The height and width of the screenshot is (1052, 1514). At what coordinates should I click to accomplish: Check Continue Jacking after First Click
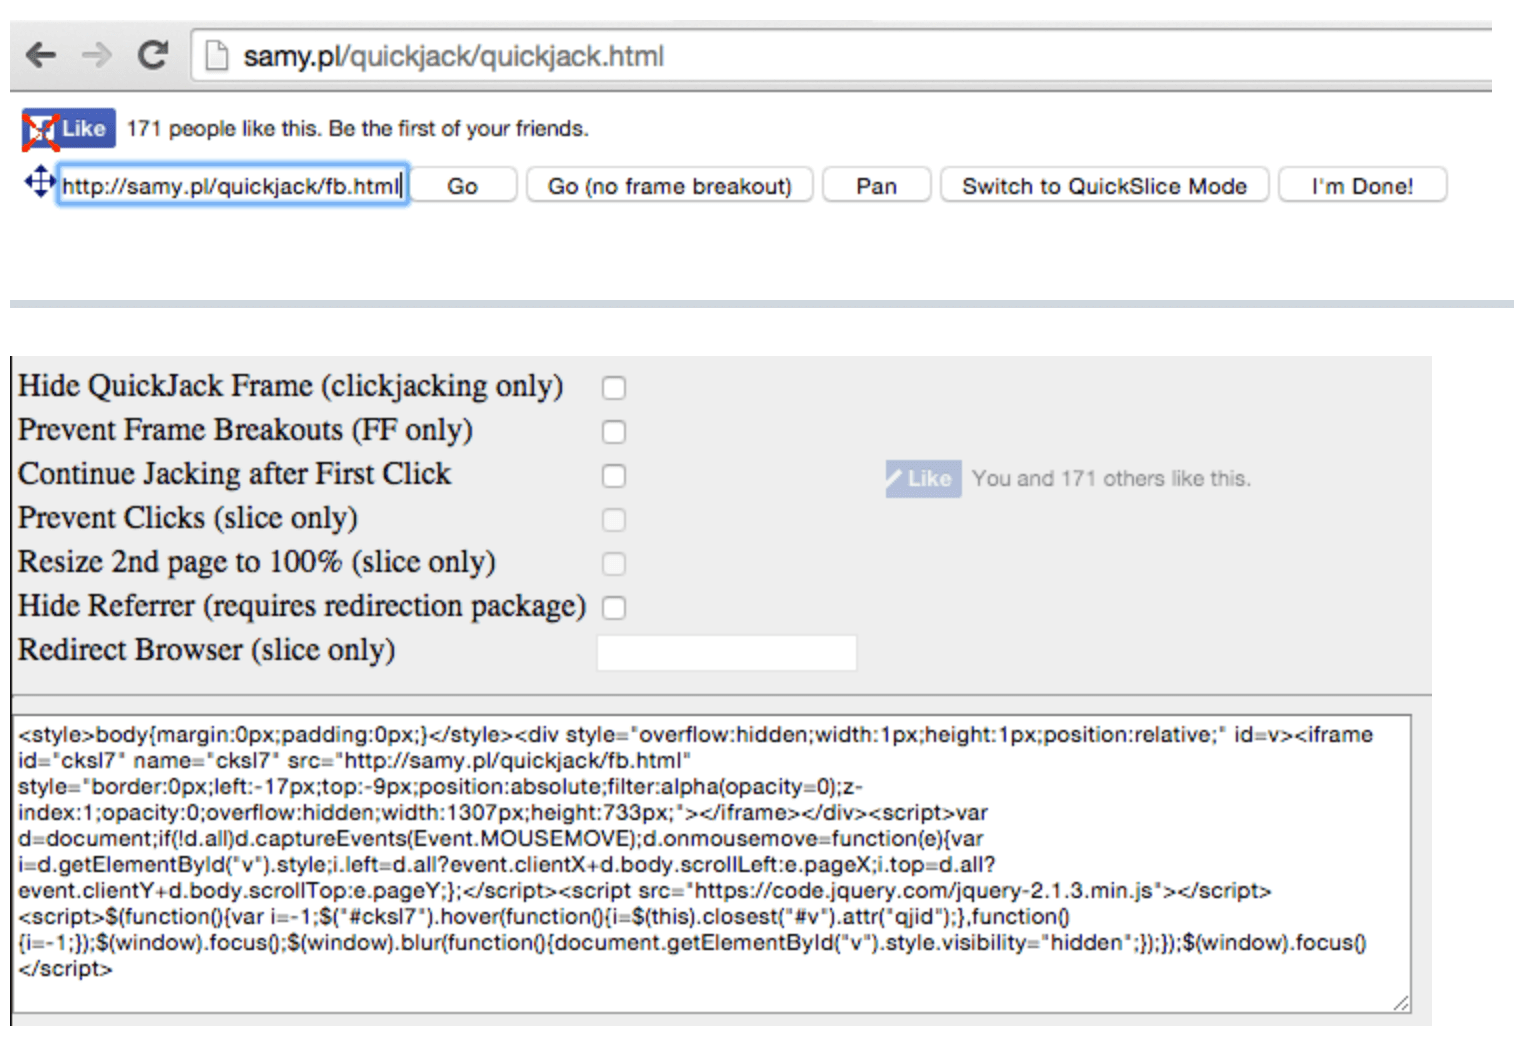pyautogui.click(x=614, y=476)
